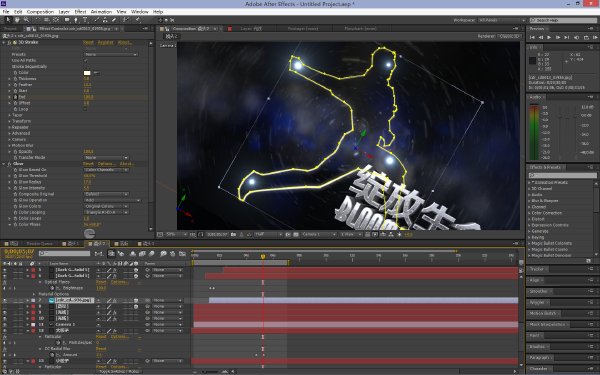This screenshot has height=375, width=600.
Task: Select the Pen tool in toolbar
Action: coord(76,20)
